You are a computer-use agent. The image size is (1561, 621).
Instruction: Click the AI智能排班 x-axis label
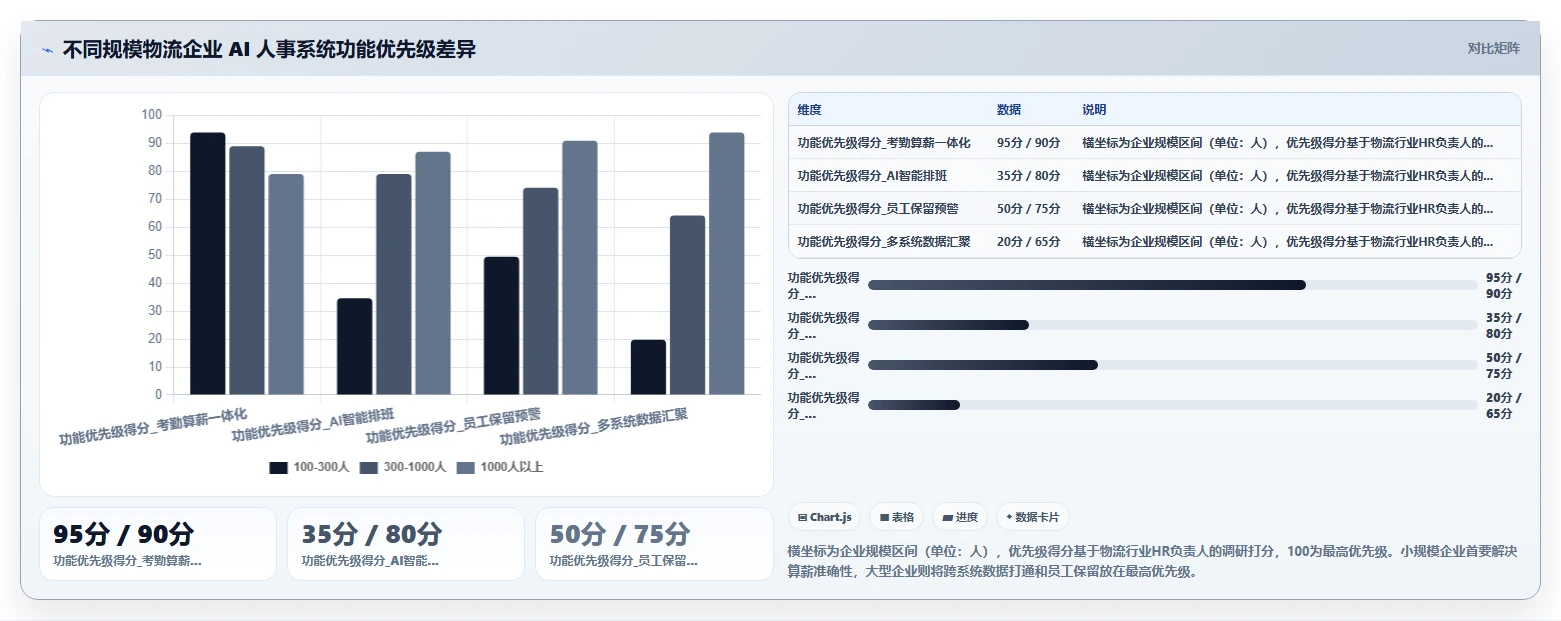point(313,426)
